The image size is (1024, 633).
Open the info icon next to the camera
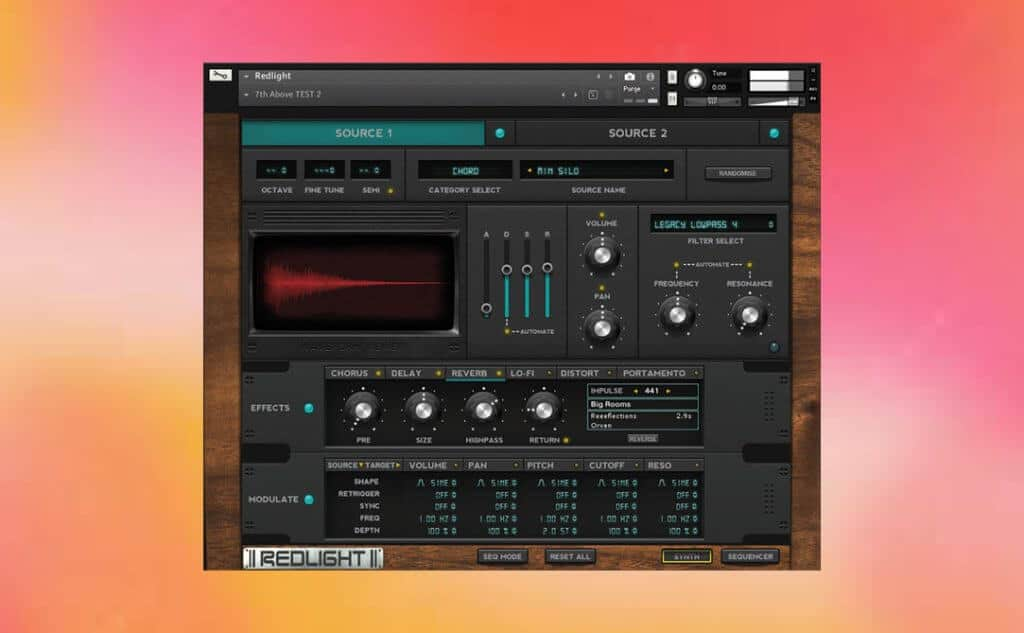650,76
